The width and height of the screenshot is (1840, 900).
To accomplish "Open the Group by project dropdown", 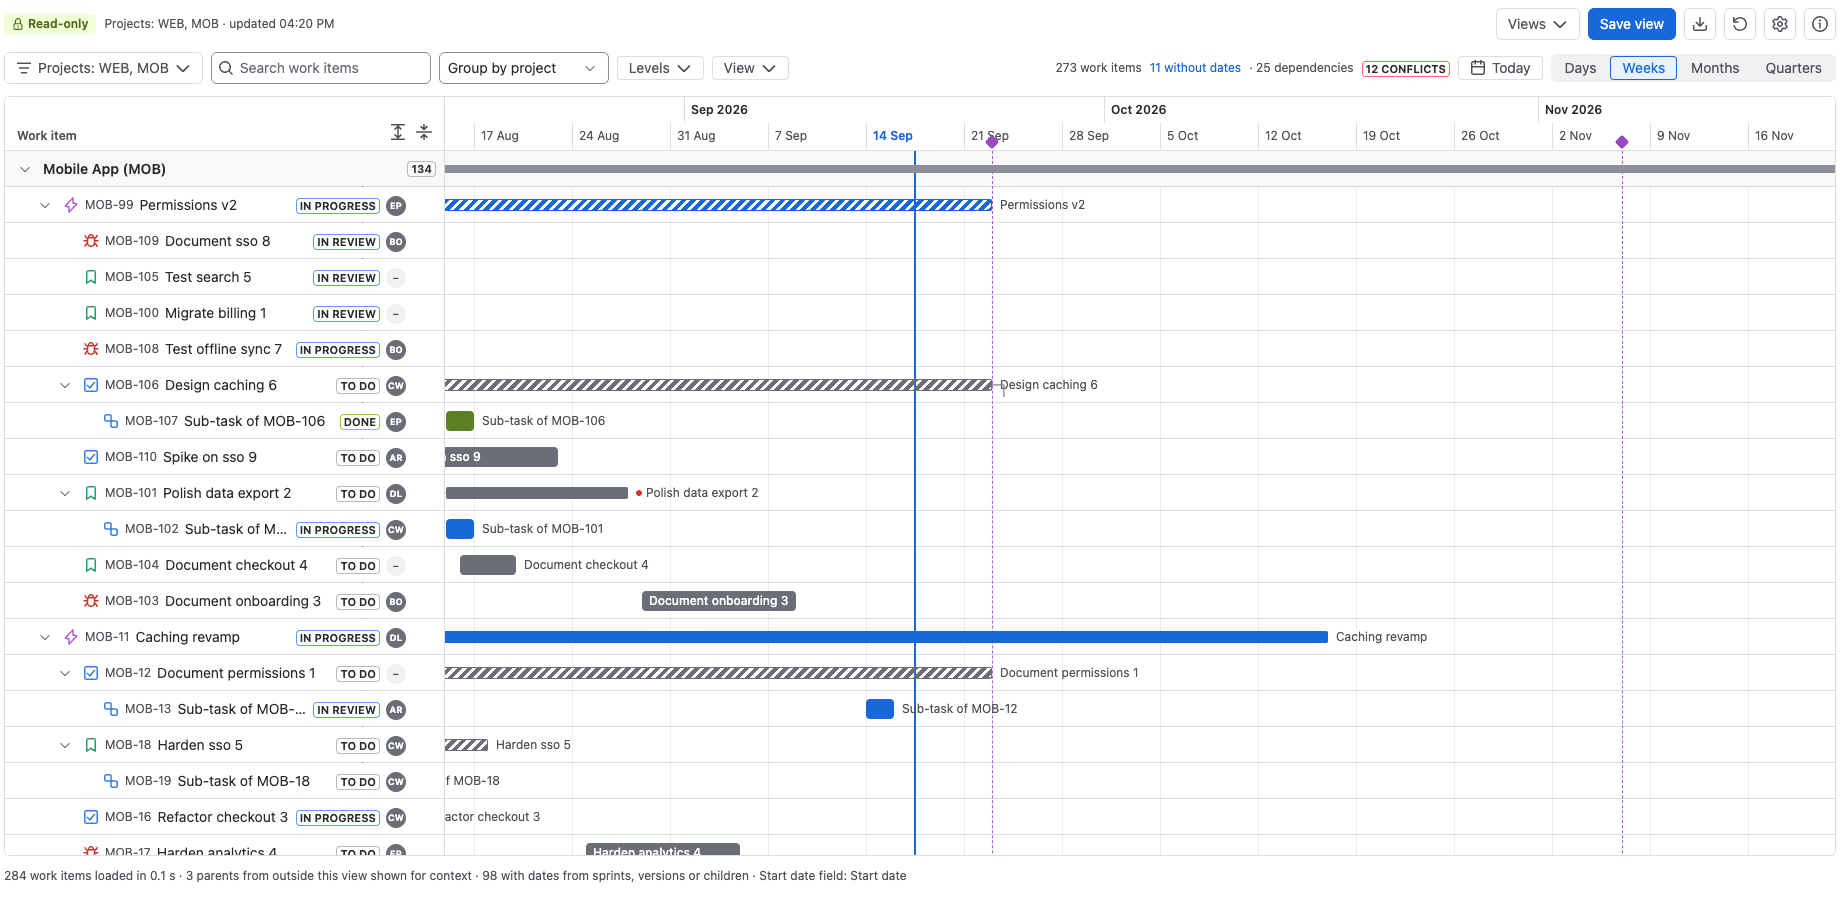I will click(x=524, y=68).
